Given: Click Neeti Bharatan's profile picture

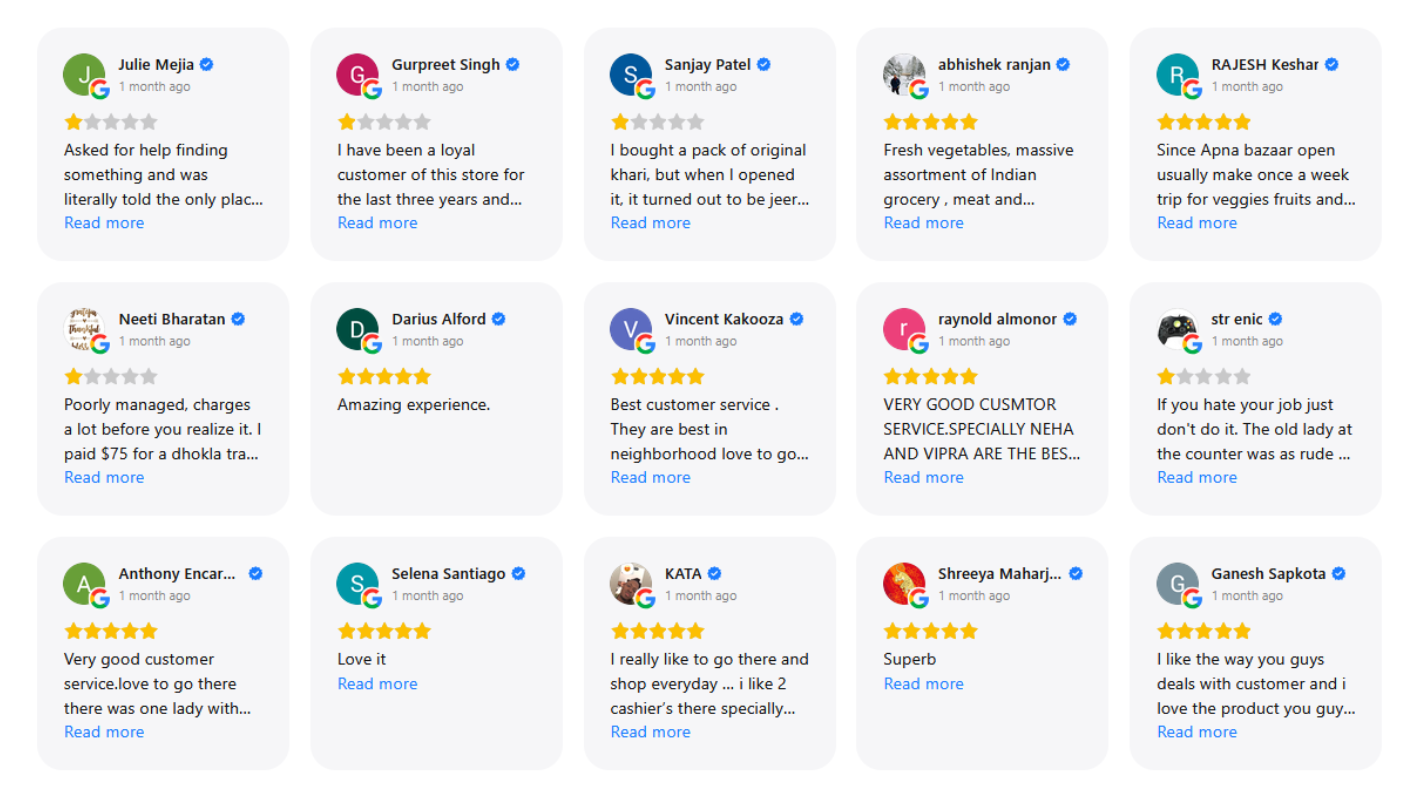Looking at the screenshot, I should pos(84,329).
